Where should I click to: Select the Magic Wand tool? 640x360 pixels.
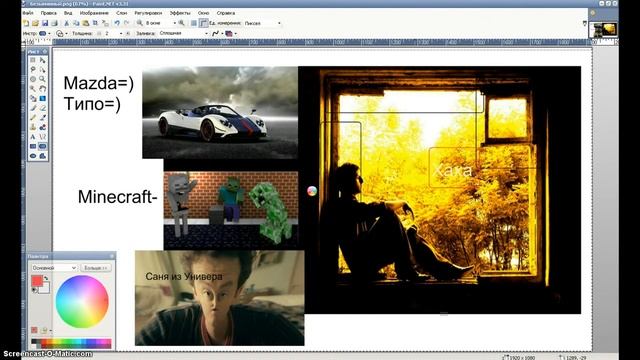(33, 89)
